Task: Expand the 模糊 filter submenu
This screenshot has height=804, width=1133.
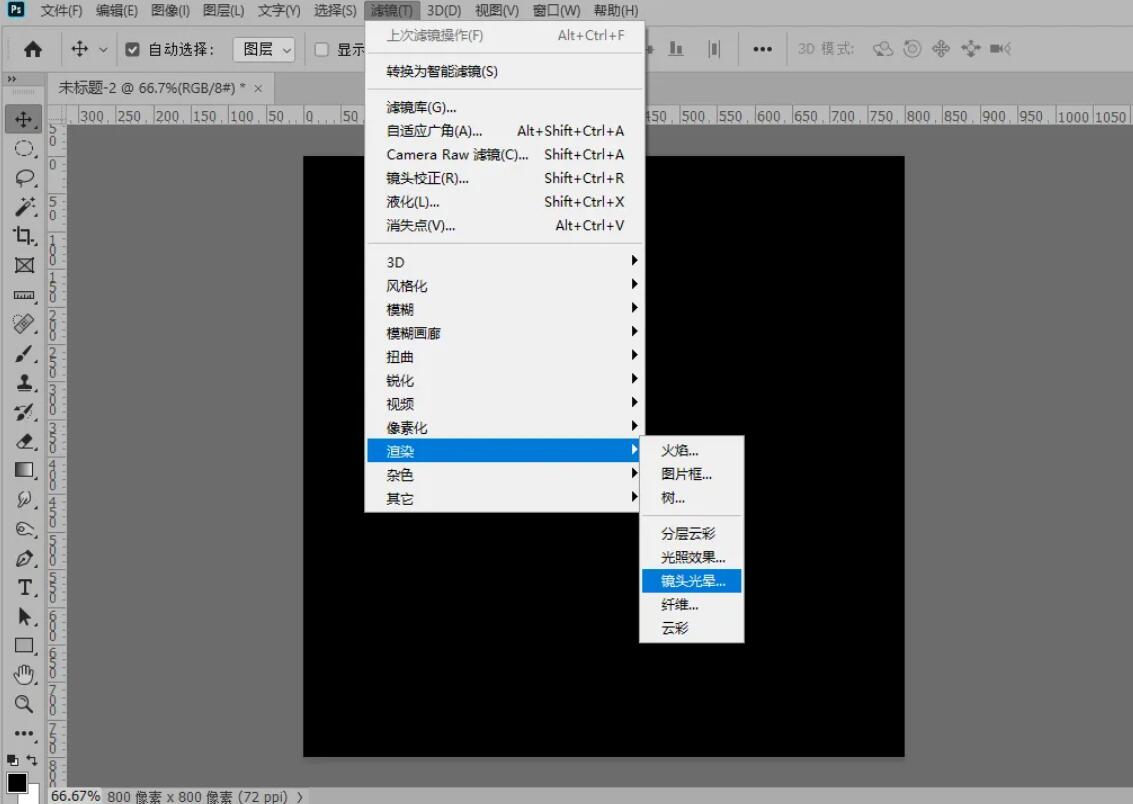Action: (x=399, y=308)
